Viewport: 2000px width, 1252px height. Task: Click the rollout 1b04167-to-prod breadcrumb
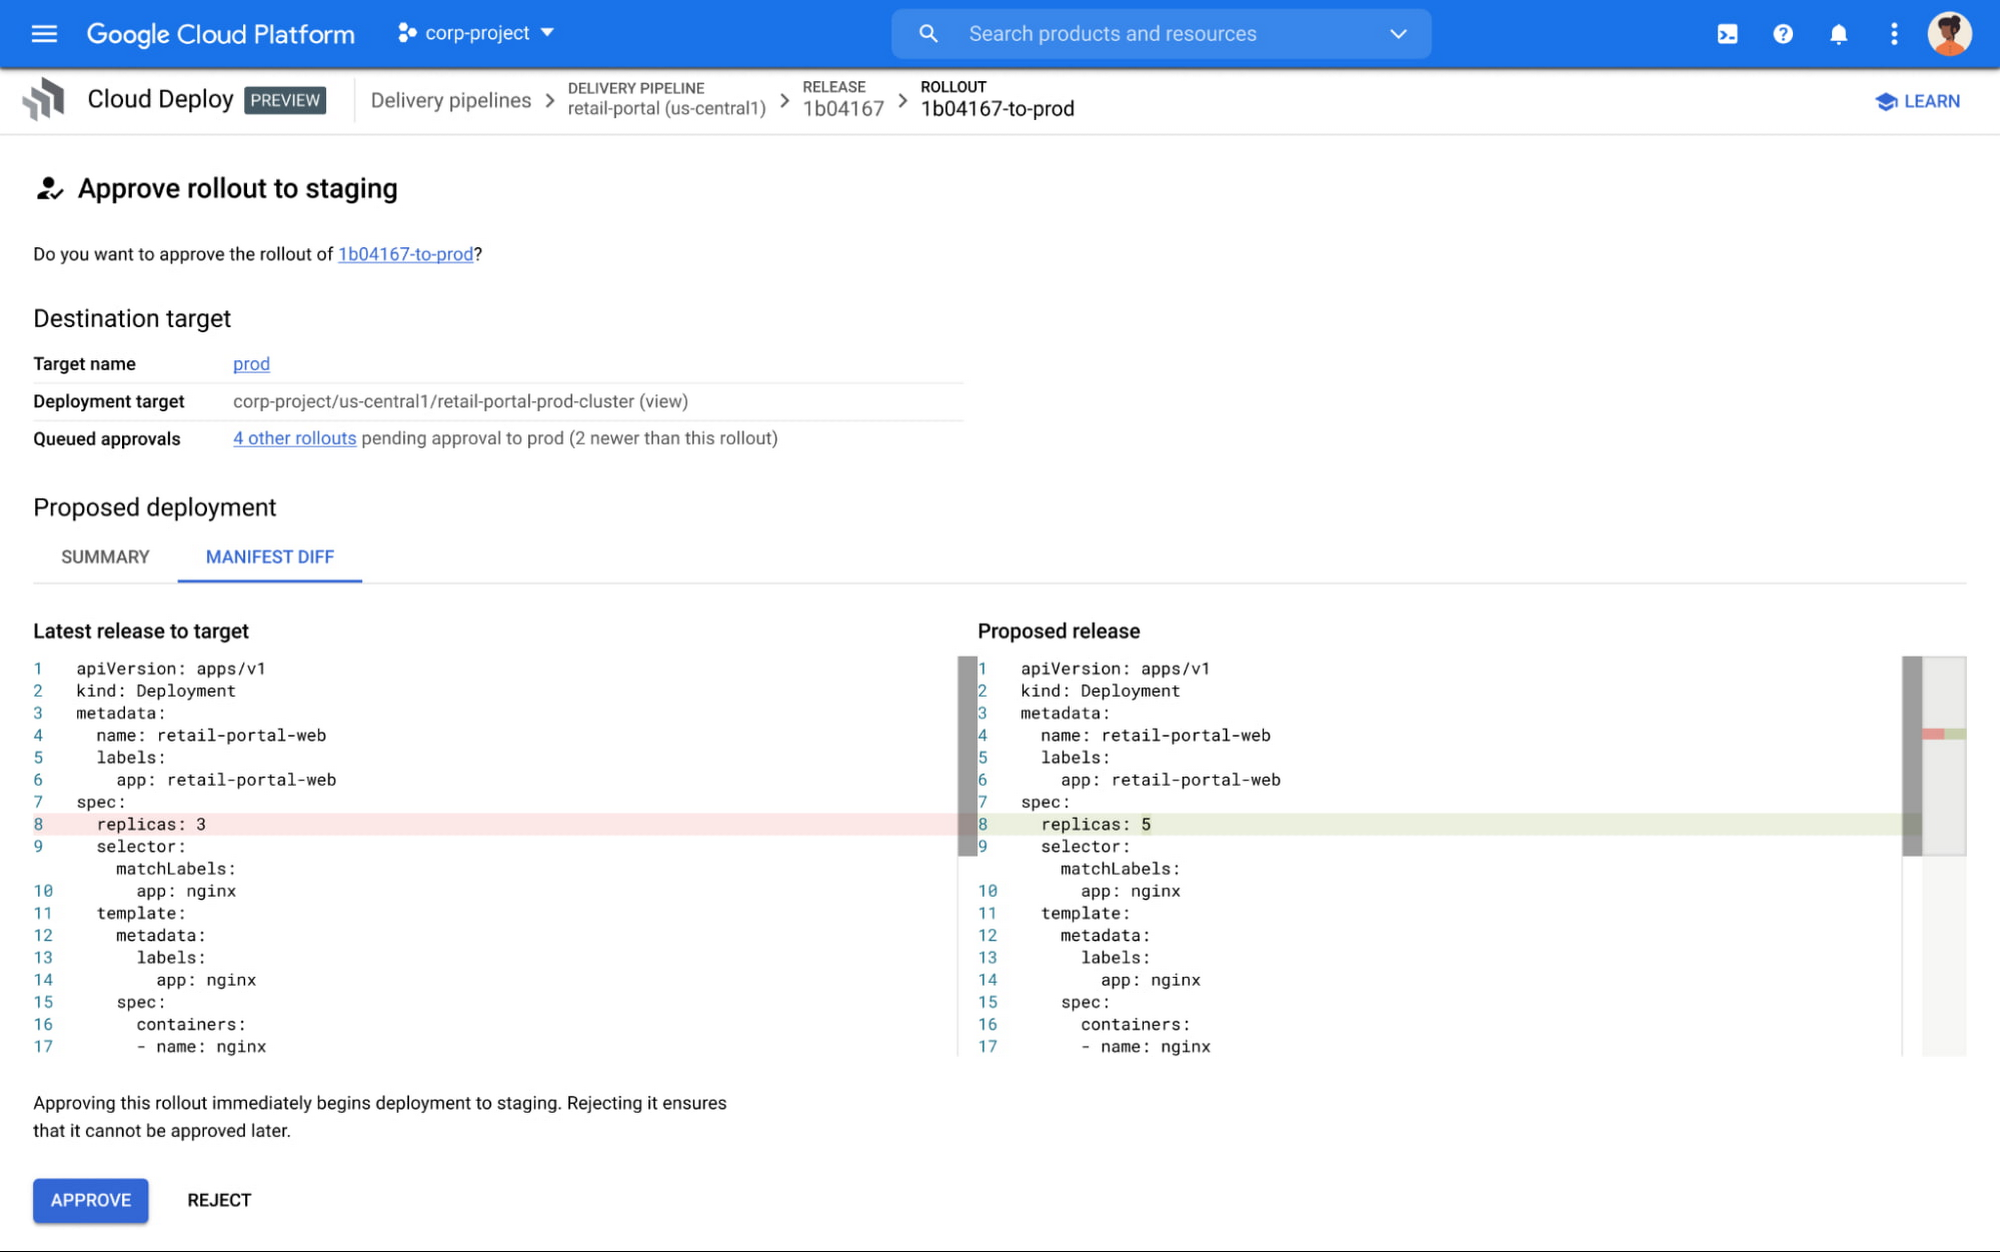pos(997,98)
